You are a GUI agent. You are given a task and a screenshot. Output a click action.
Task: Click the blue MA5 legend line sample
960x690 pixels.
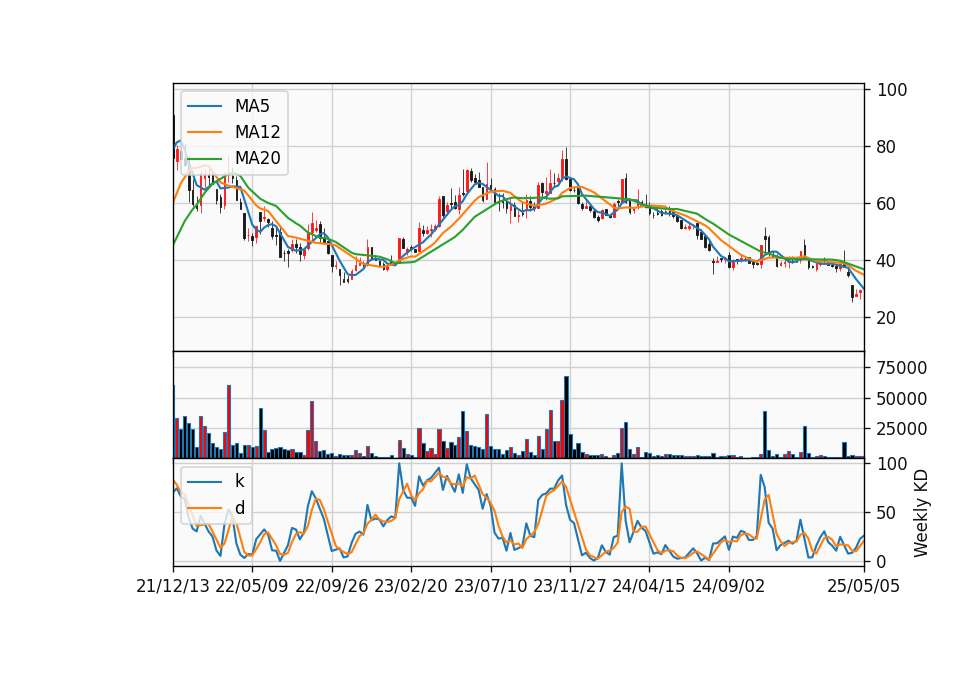tap(204, 106)
